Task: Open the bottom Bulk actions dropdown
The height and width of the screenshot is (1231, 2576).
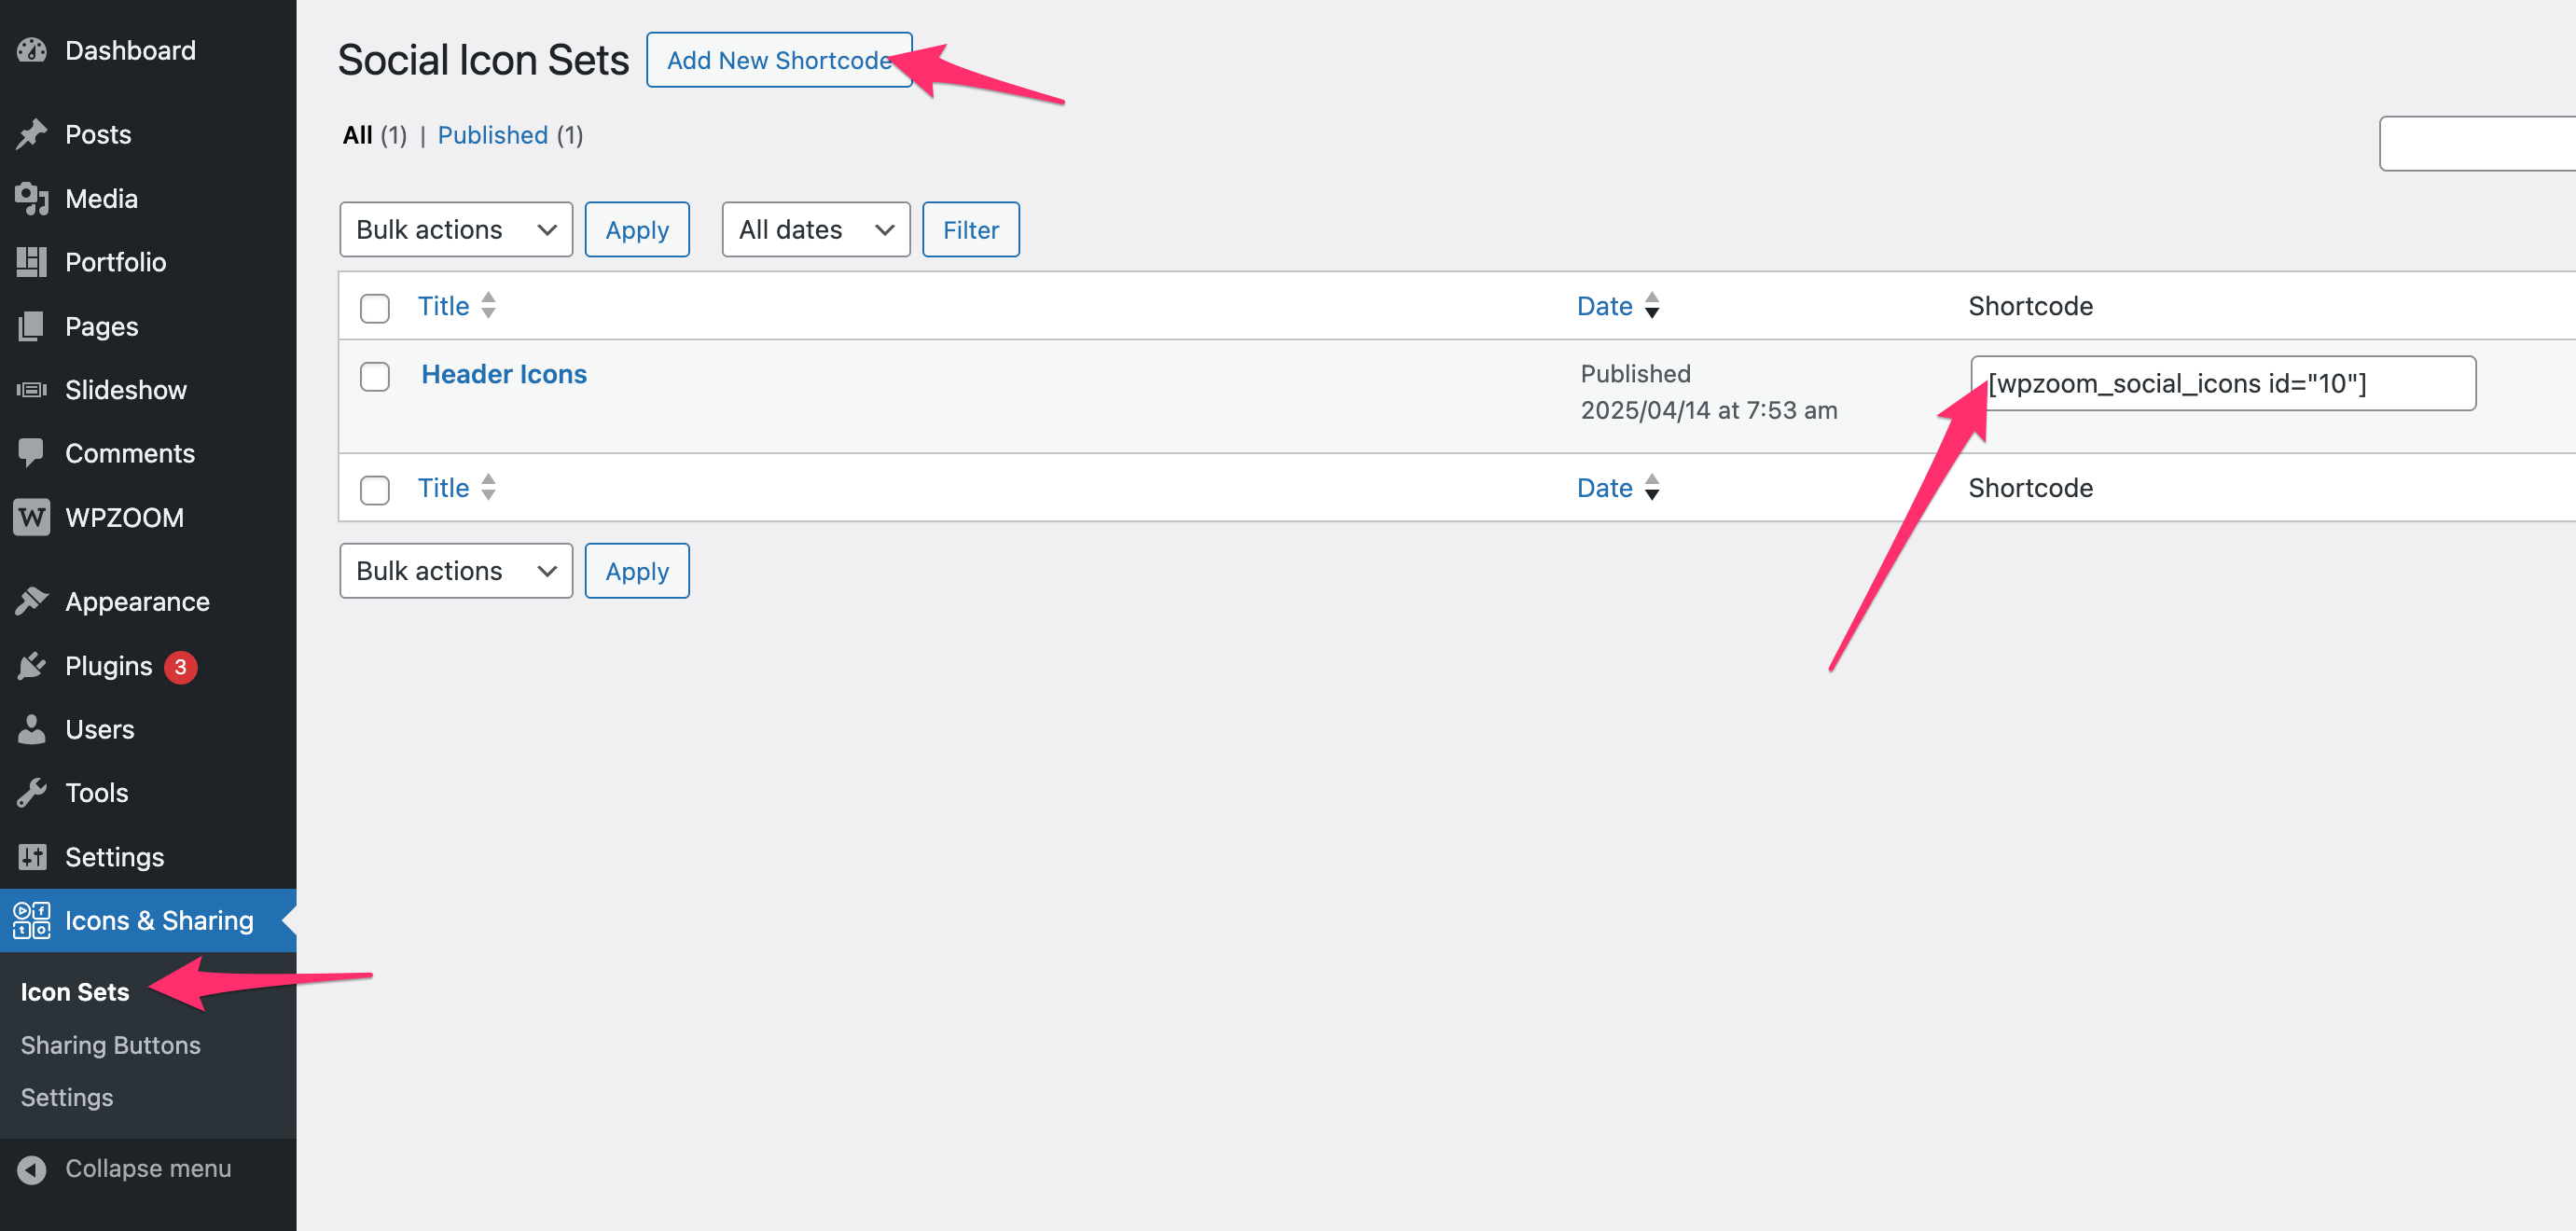Action: pyautogui.click(x=456, y=571)
